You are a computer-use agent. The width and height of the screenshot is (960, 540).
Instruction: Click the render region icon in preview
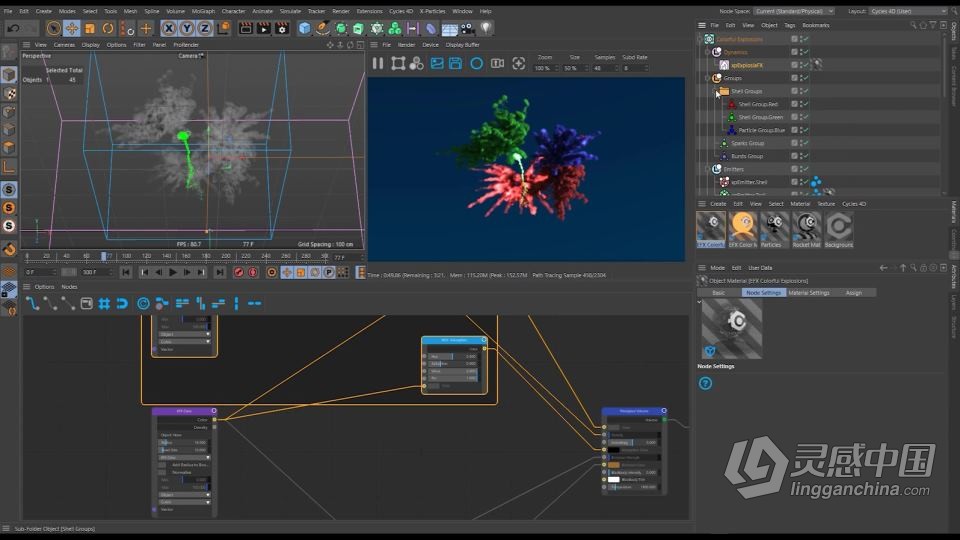coord(398,64)
